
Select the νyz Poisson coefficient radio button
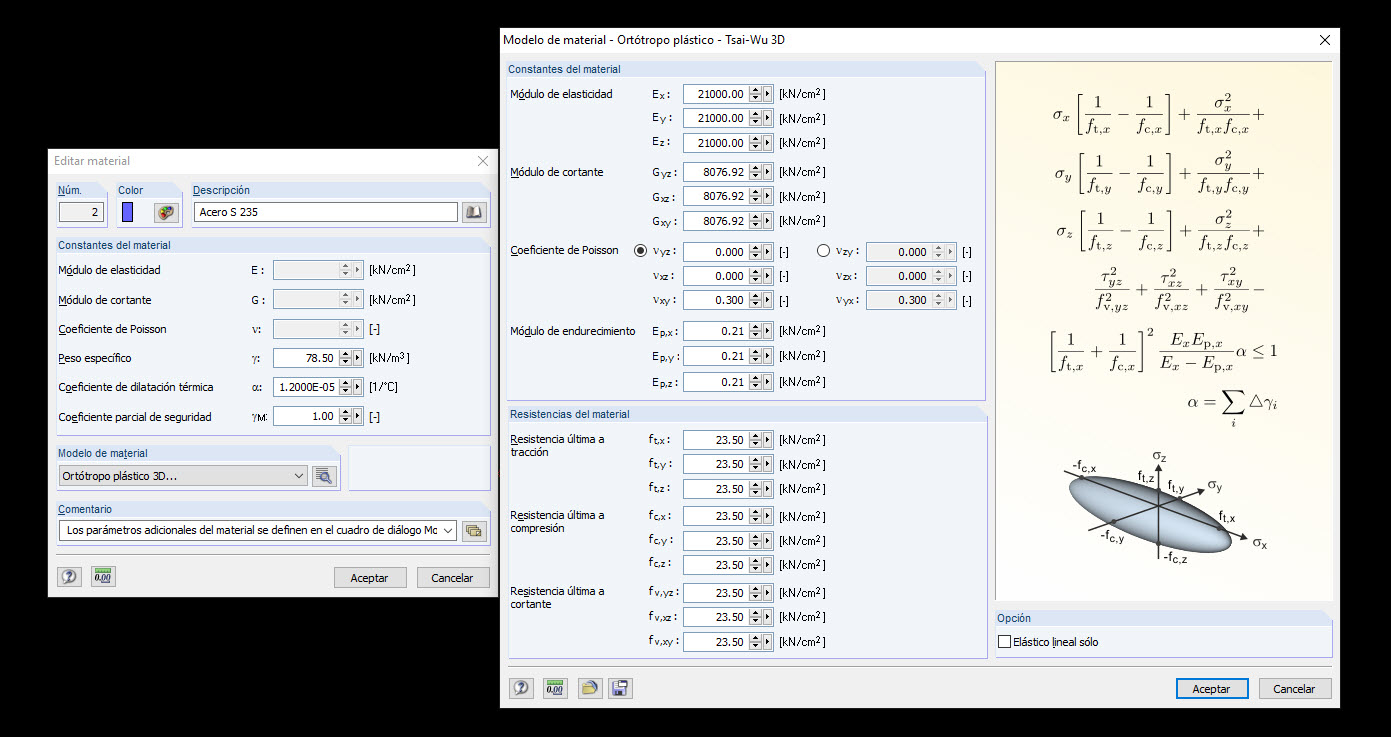coord(640,252)
